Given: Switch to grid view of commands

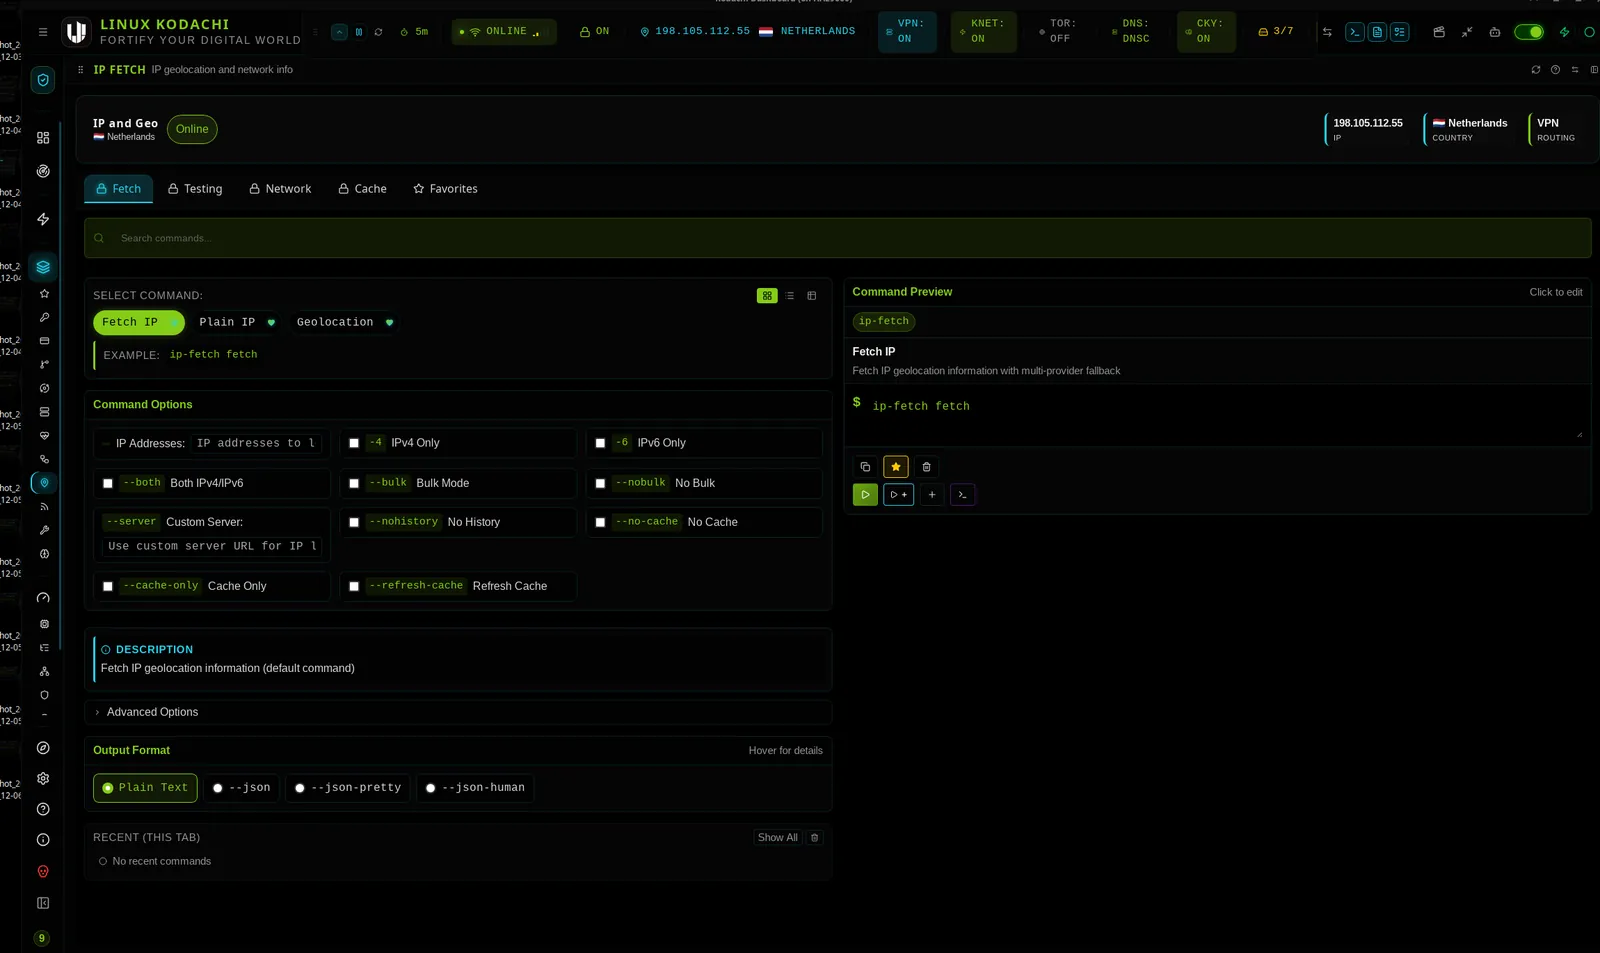Looking at the screenshot, I should click(x=767, y=296).
